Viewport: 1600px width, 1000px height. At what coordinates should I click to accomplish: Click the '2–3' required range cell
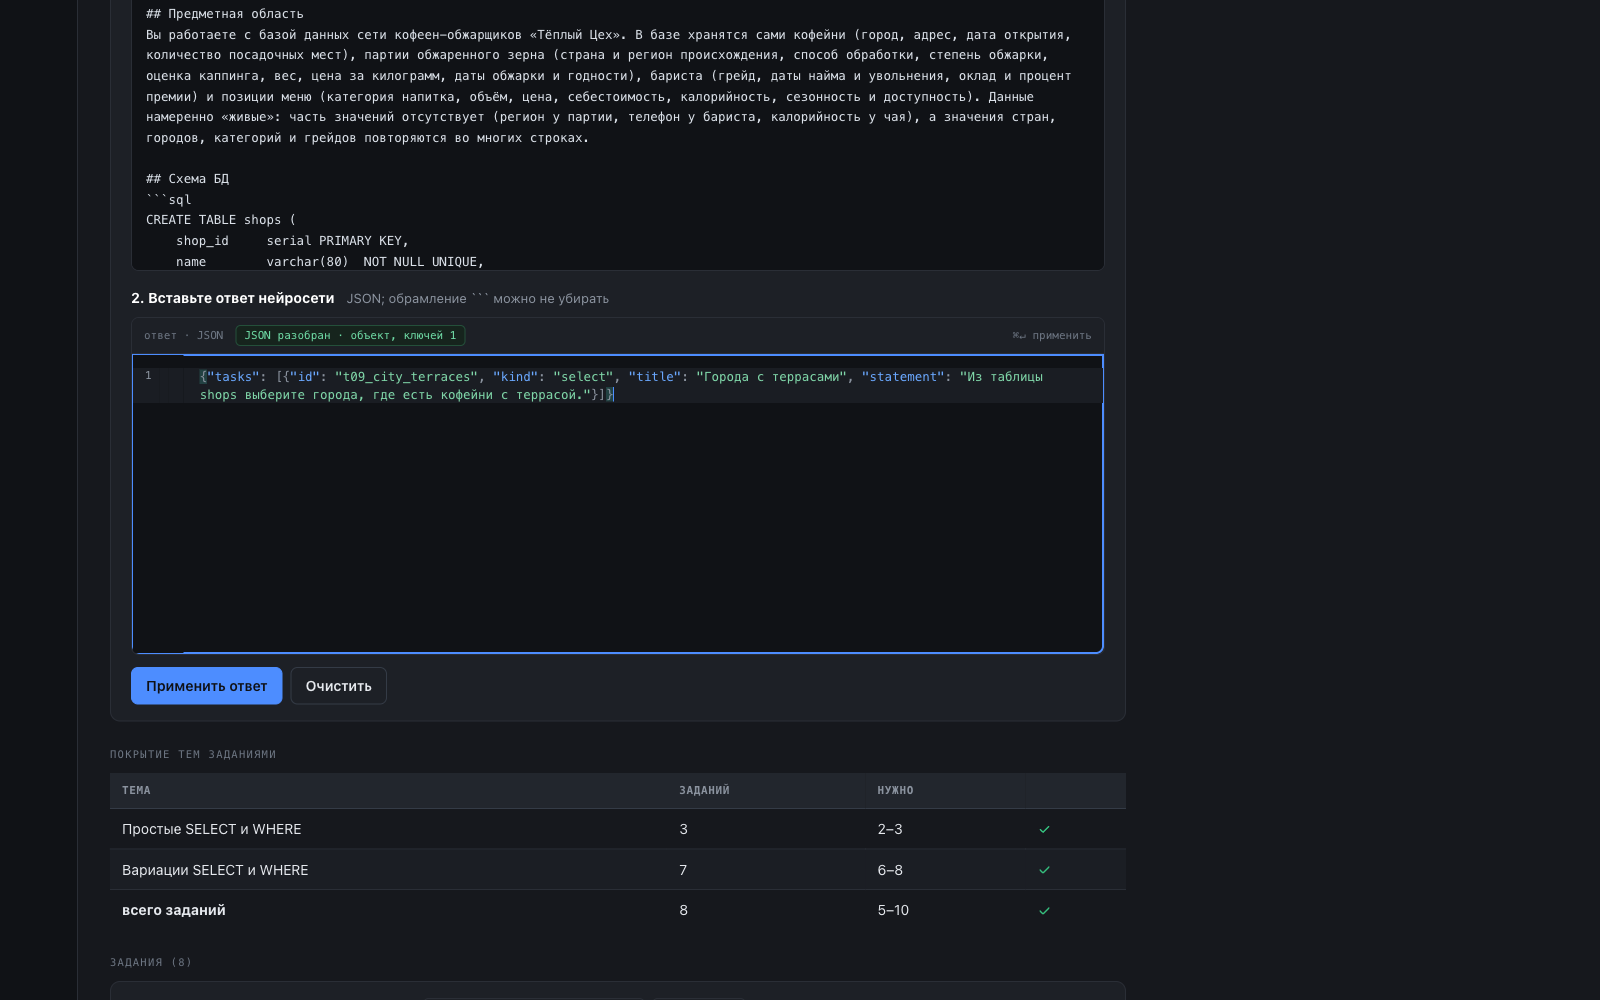(x=890, y=829)
